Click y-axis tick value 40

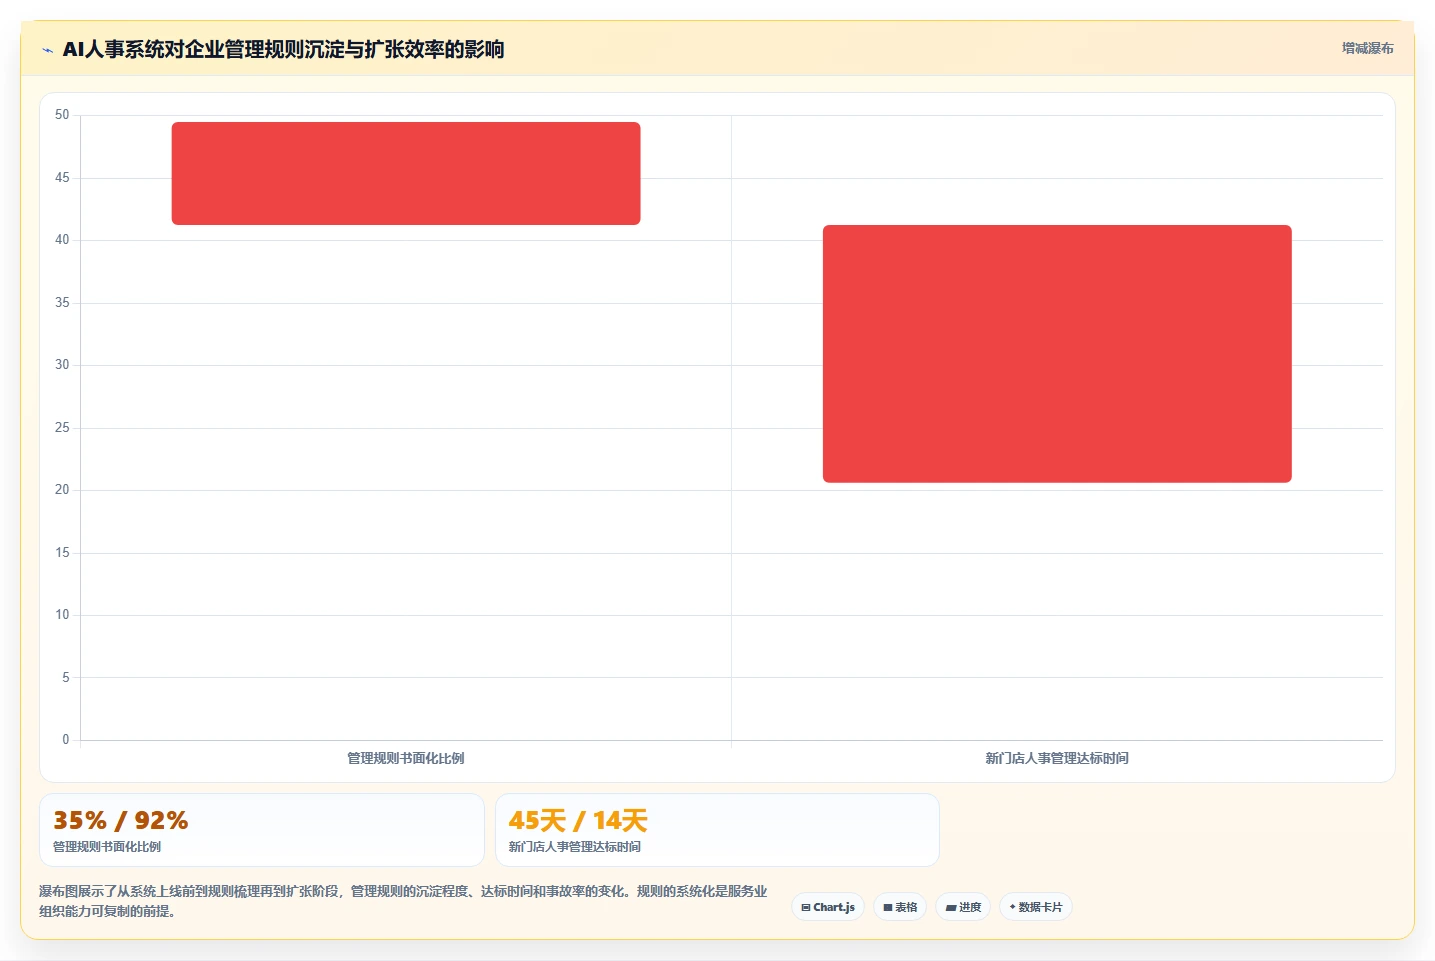62,240
